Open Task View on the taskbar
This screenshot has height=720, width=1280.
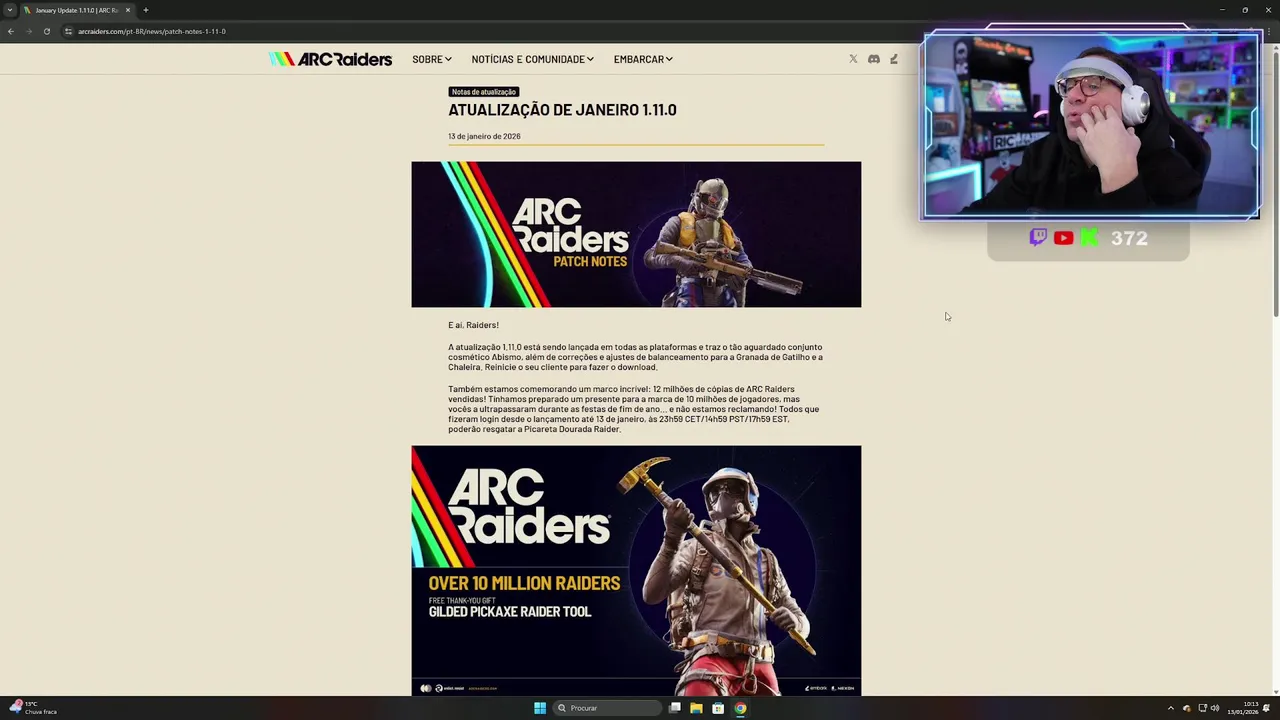(675, 708)
